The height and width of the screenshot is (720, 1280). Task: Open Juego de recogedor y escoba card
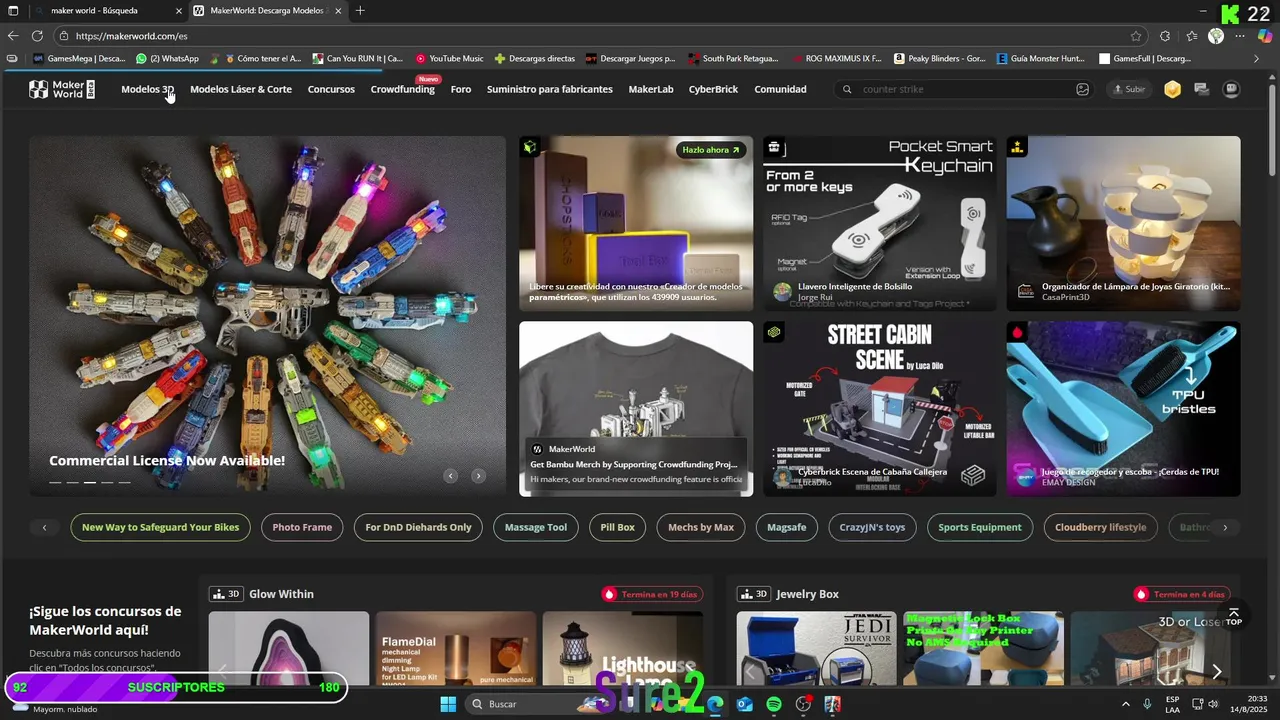tap(1123, 408)
